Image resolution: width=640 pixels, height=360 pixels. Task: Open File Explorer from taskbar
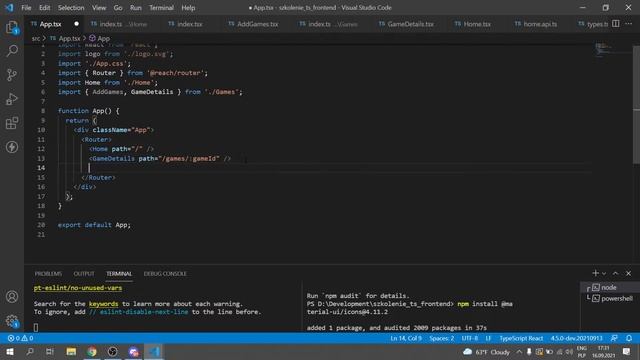click(71, 352)
